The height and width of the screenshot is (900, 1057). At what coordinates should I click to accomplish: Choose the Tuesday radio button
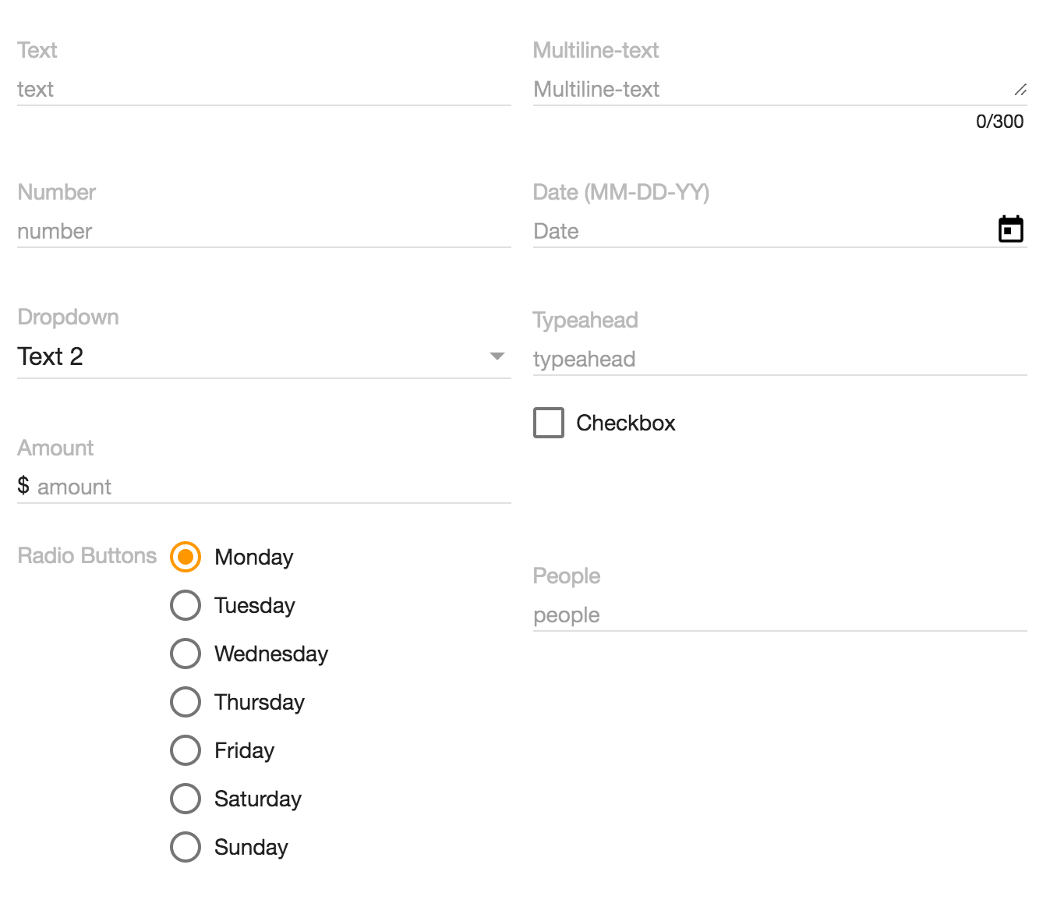click(x=185, y=605)
